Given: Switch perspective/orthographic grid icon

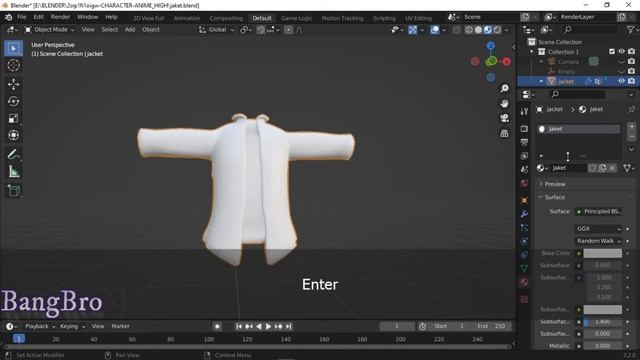Looking at the screenshot, I should (504, 133).
